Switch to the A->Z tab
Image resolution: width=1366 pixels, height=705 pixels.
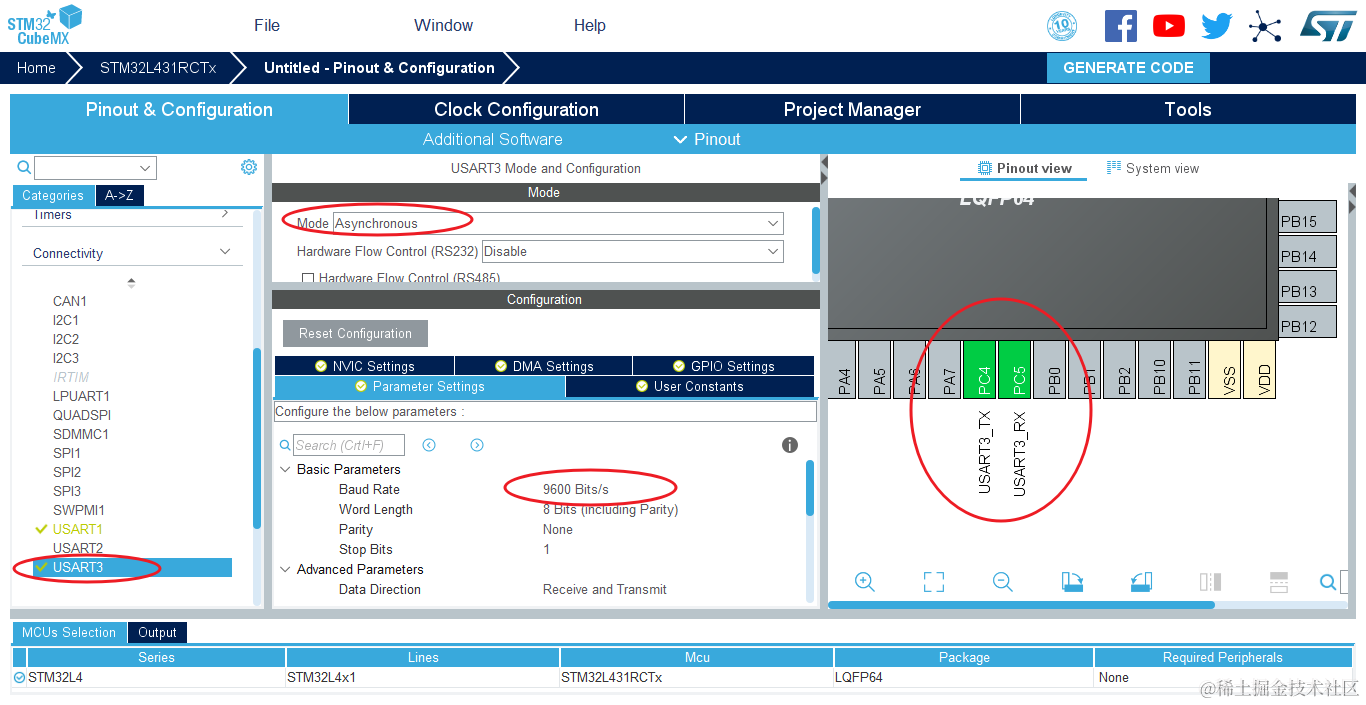[119, 195]
